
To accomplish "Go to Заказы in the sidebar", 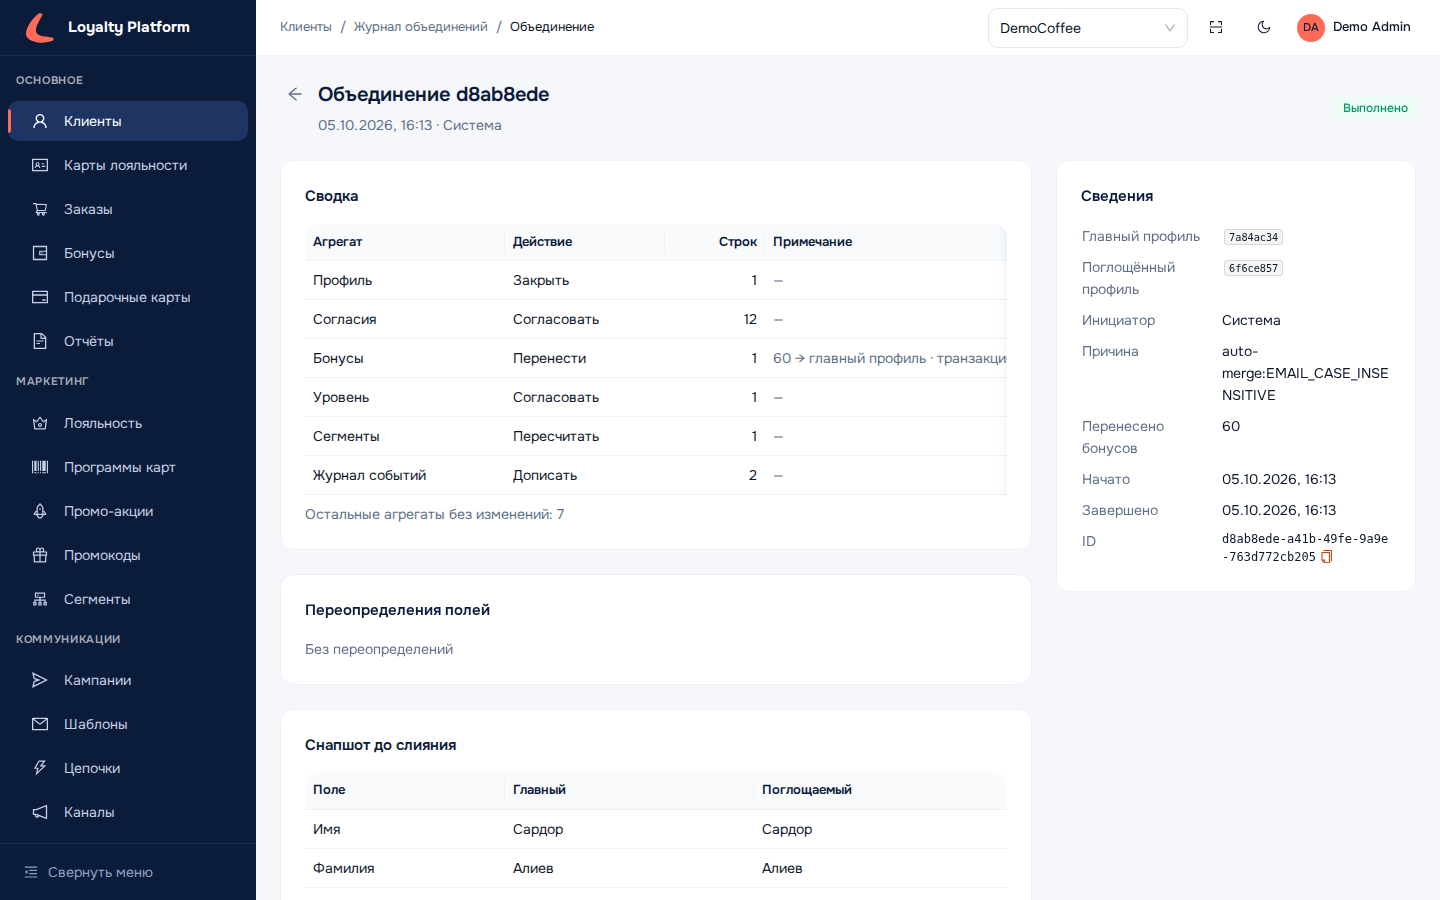I will (128, 209).
